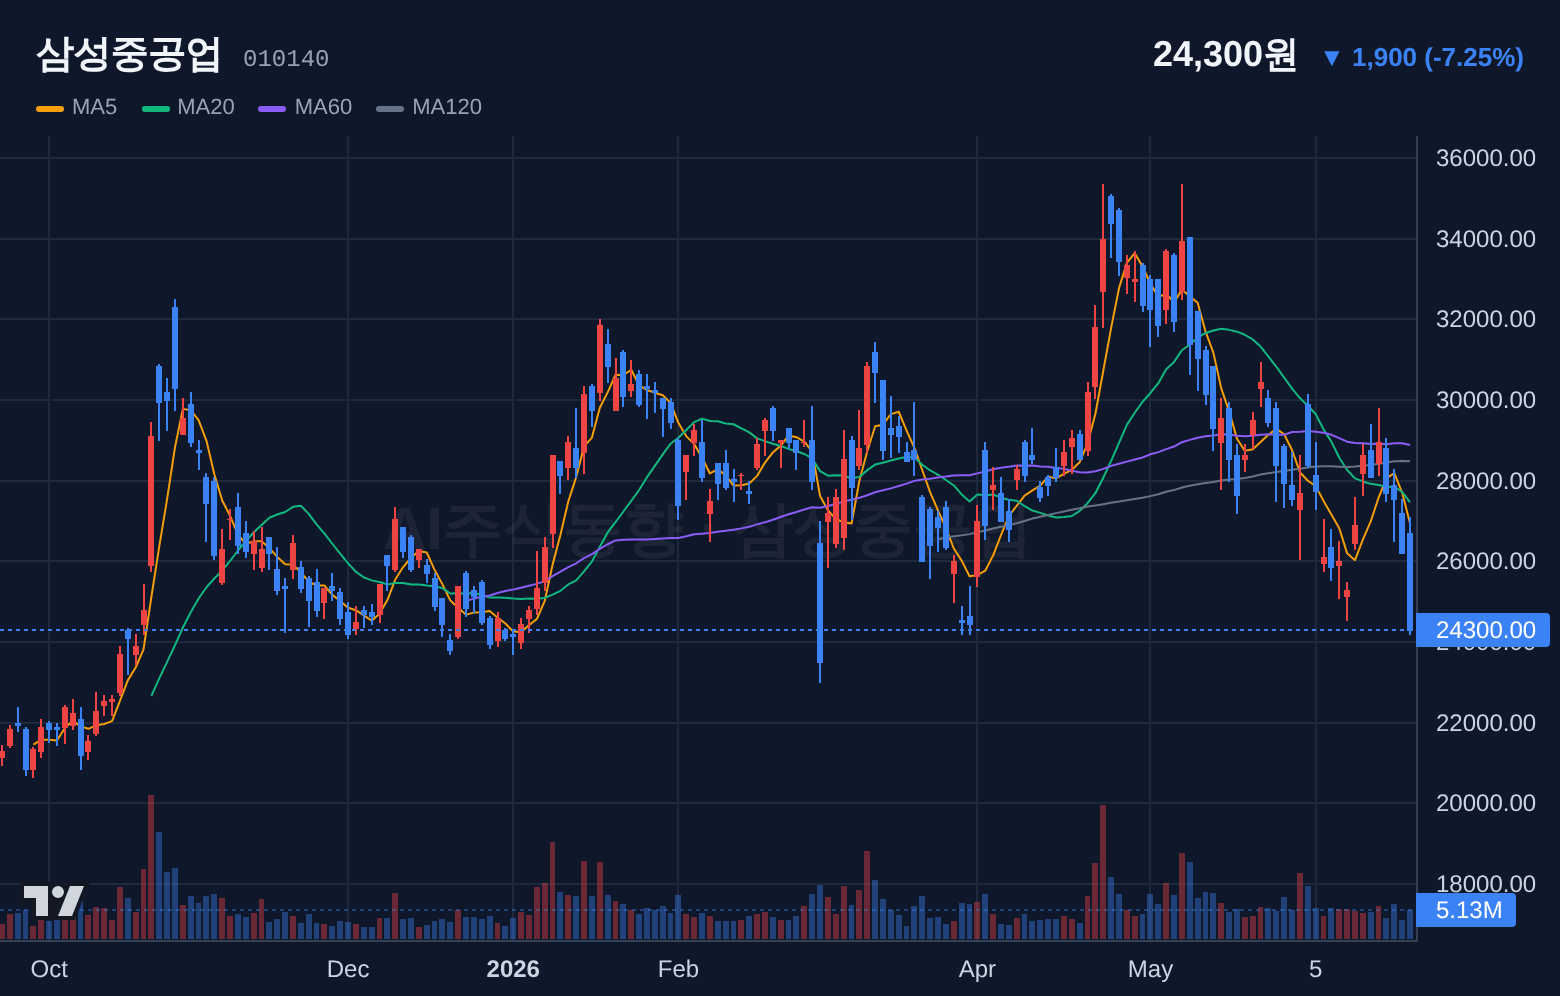Click the Feb time axis label
This screenshot has height=996, width=1560.
[678, 969]
